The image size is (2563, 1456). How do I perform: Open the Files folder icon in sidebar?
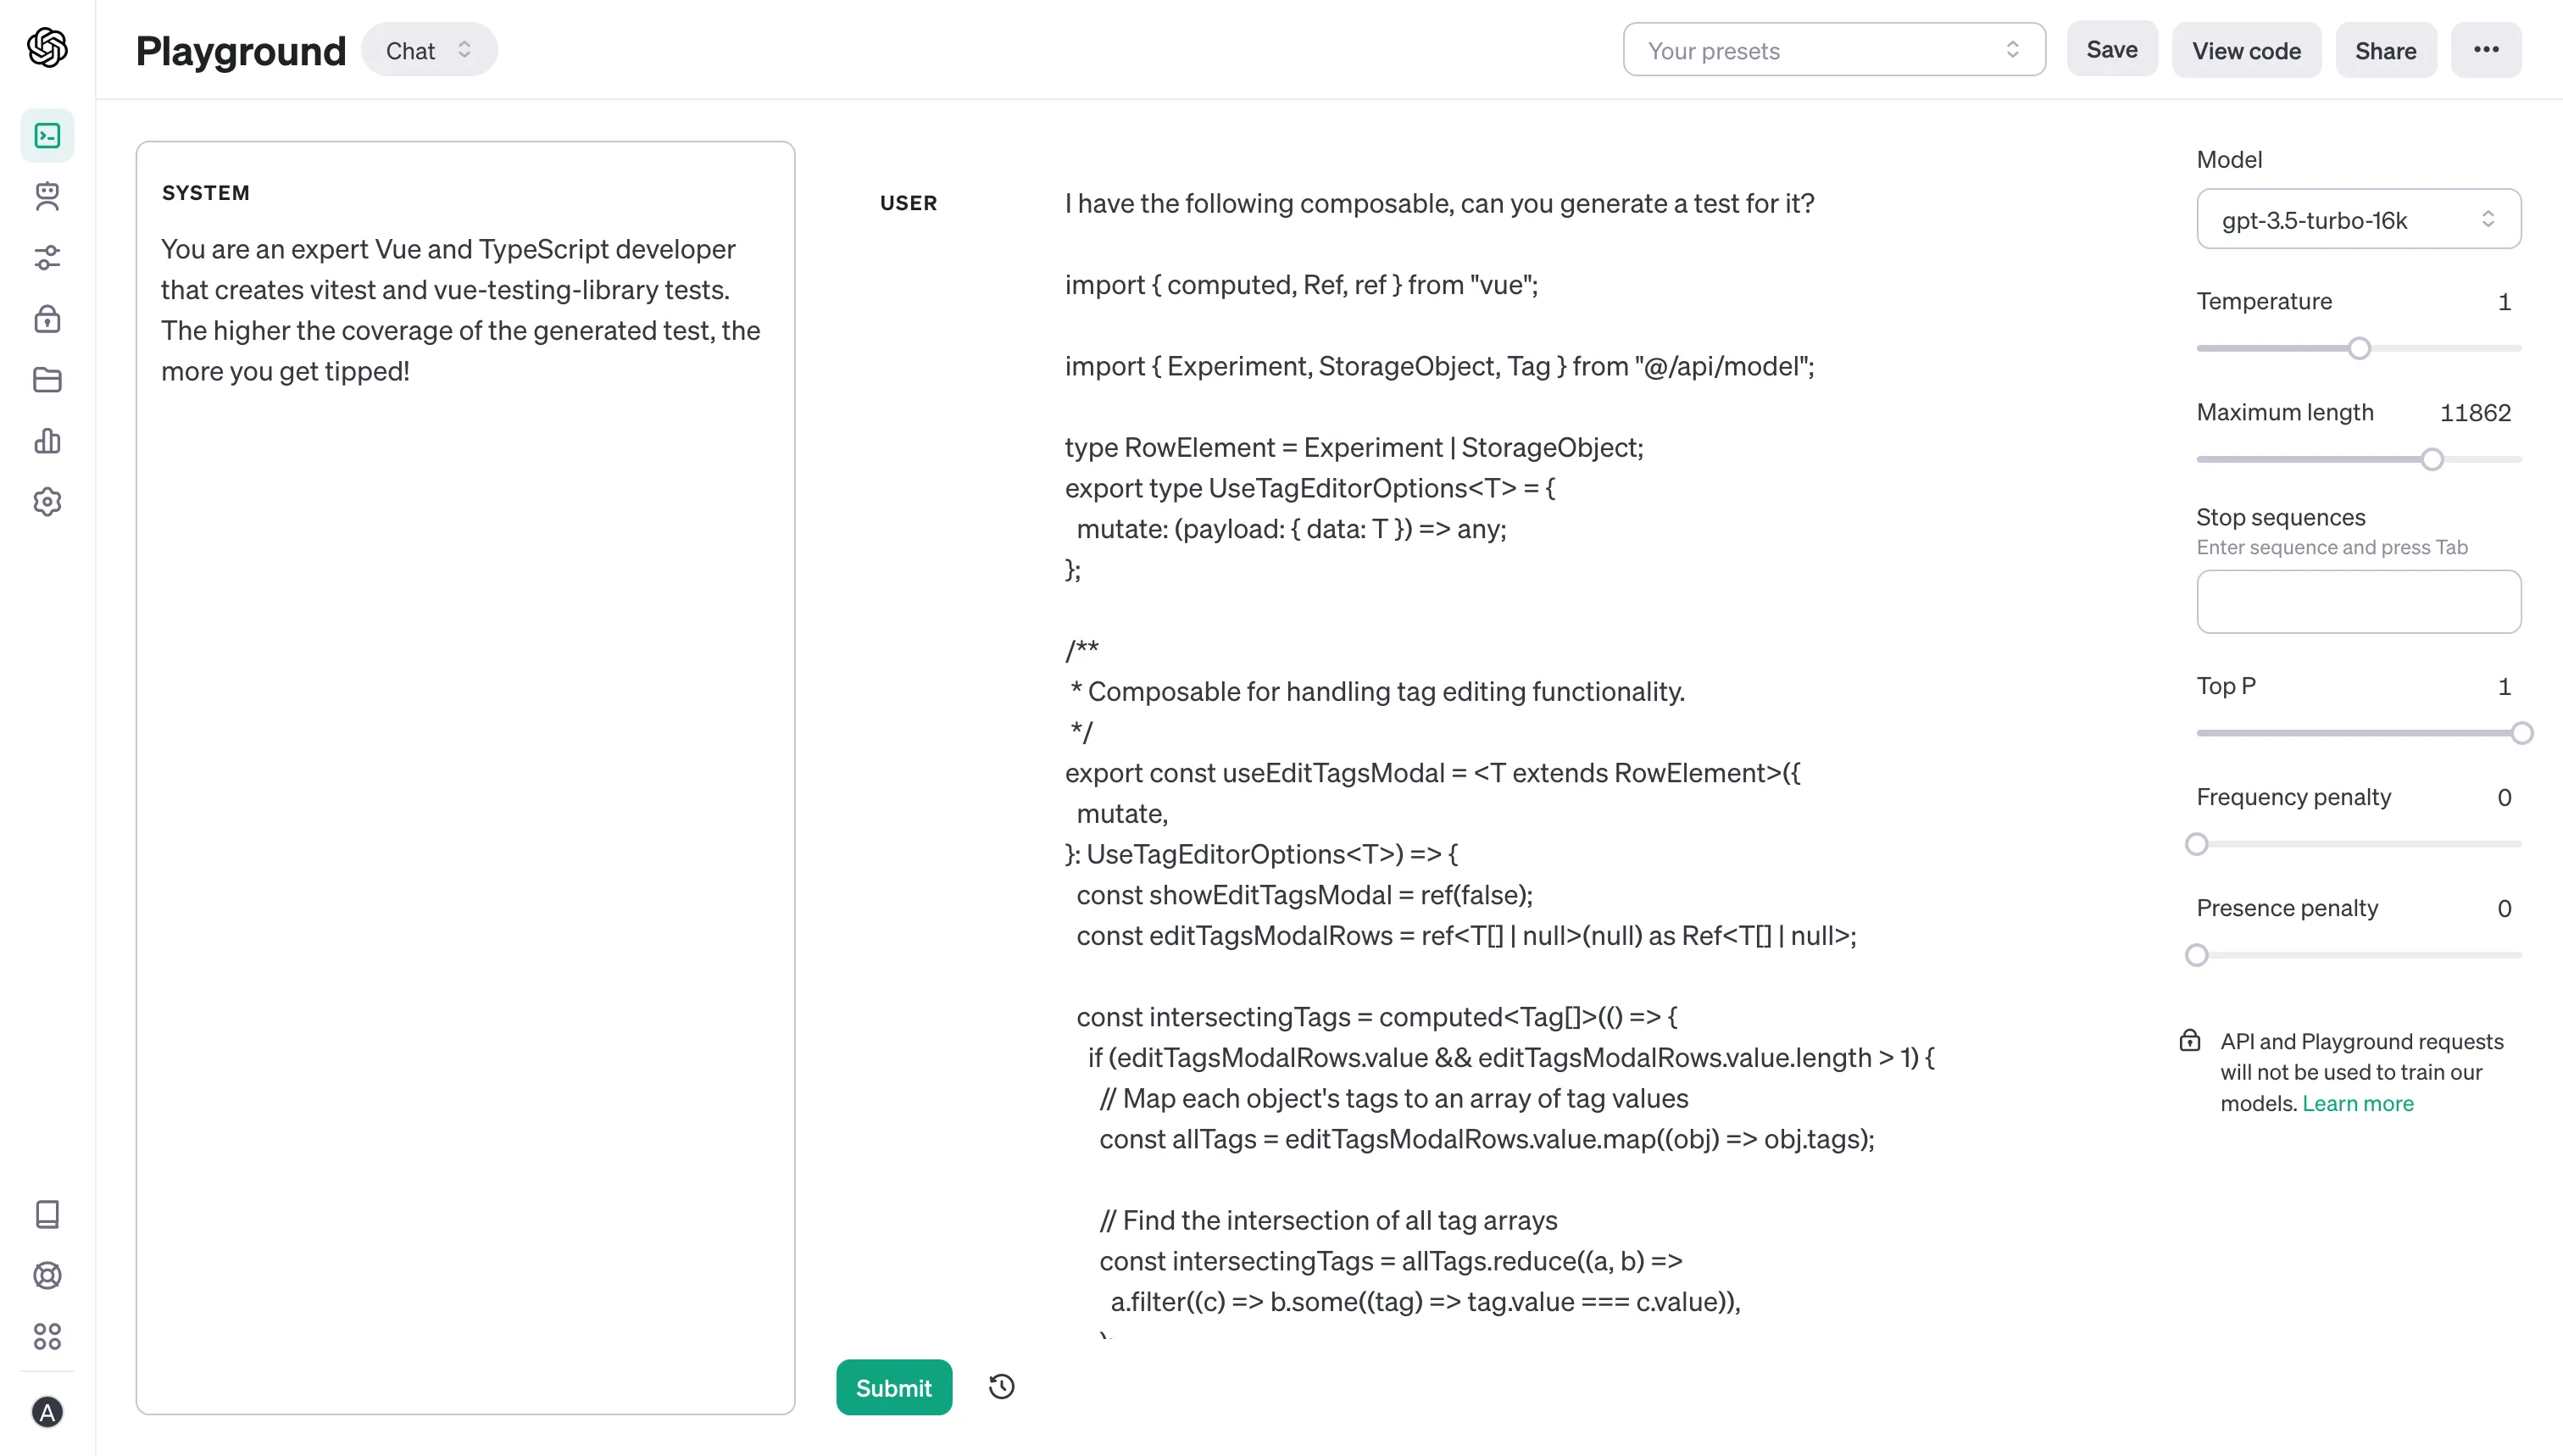[47, 380]
